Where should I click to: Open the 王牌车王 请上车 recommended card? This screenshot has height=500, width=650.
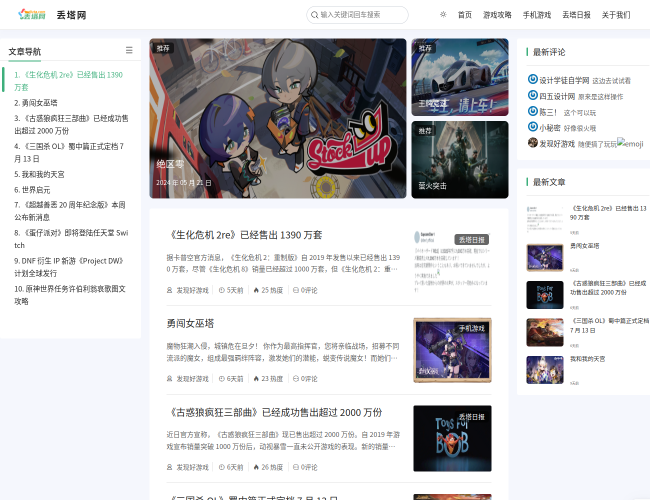click(460, 77)
